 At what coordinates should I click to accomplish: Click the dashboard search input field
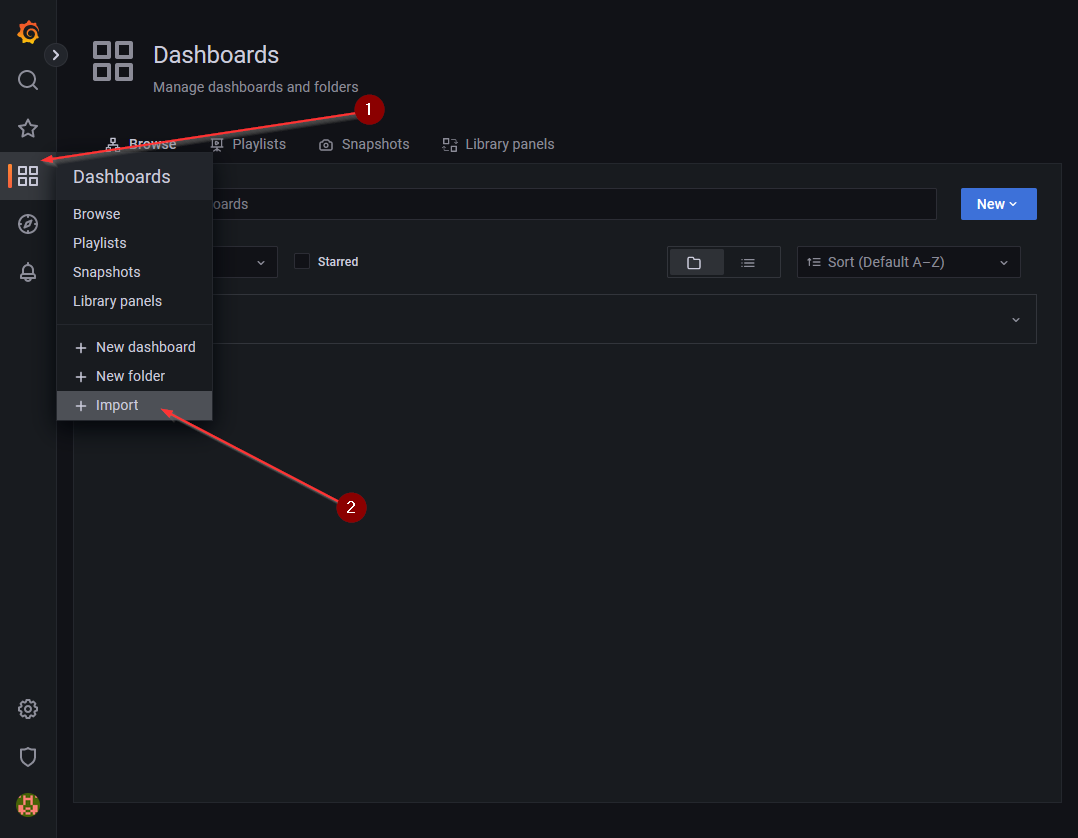coord(570,204)
